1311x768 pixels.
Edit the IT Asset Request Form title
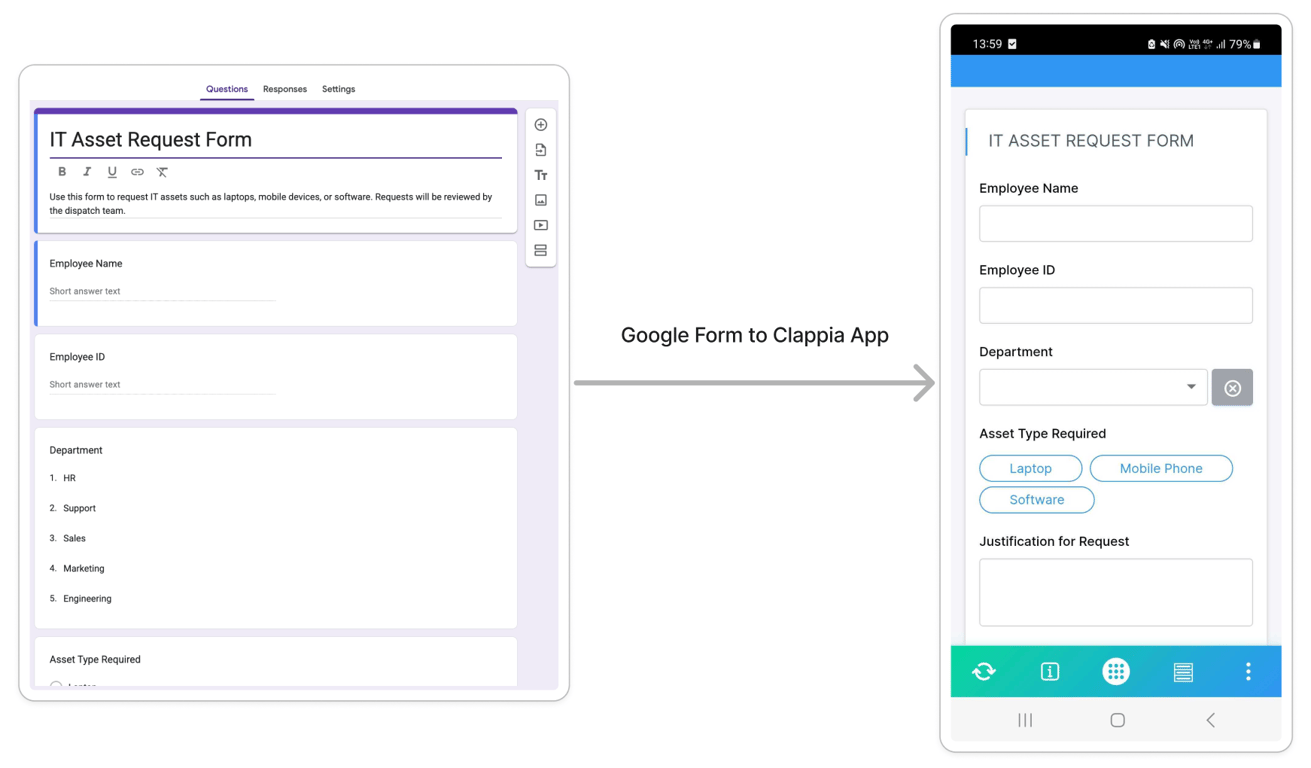coord(151,140)
